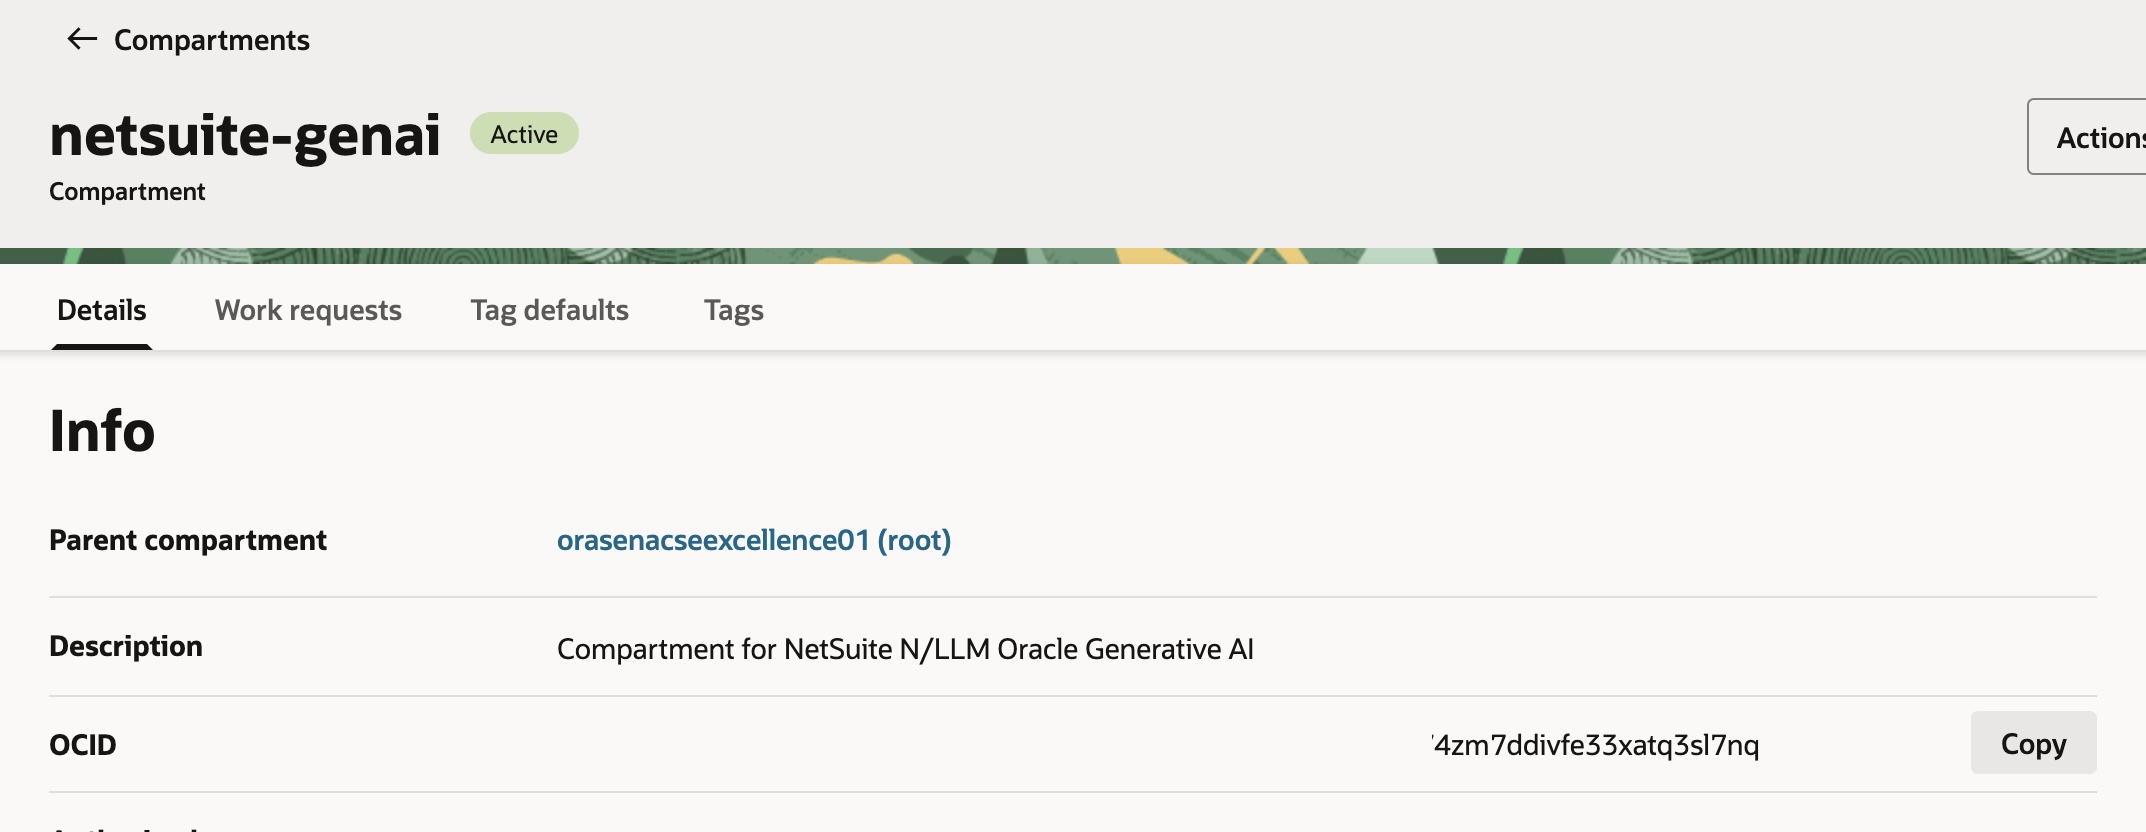Open the orasenacseexcellence01 (root) parent link

[x=753, y=540]
